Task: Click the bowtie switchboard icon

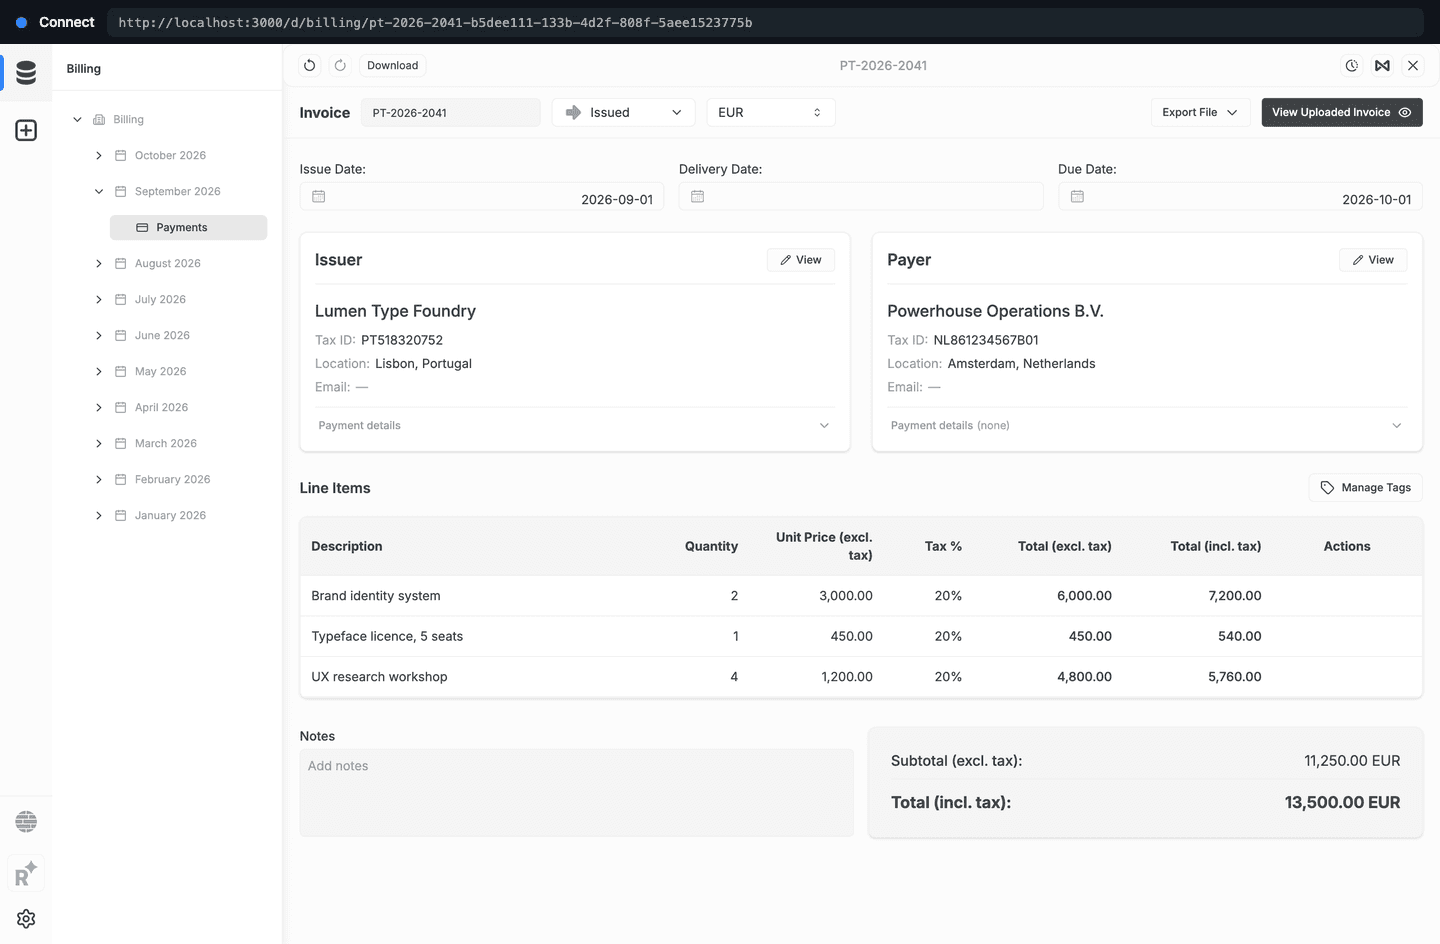Action: (1382, 65)
